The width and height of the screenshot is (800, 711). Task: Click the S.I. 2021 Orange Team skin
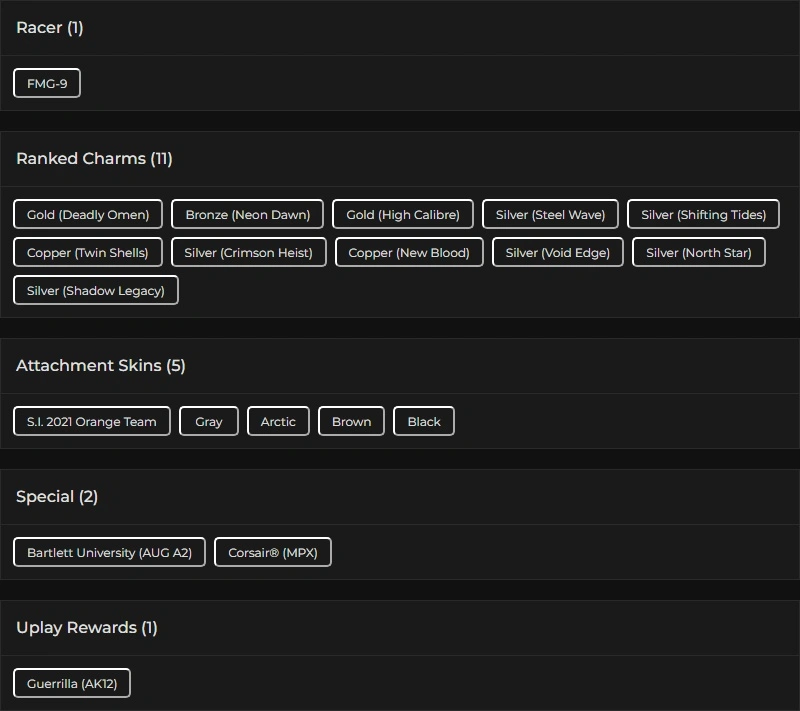92,422
